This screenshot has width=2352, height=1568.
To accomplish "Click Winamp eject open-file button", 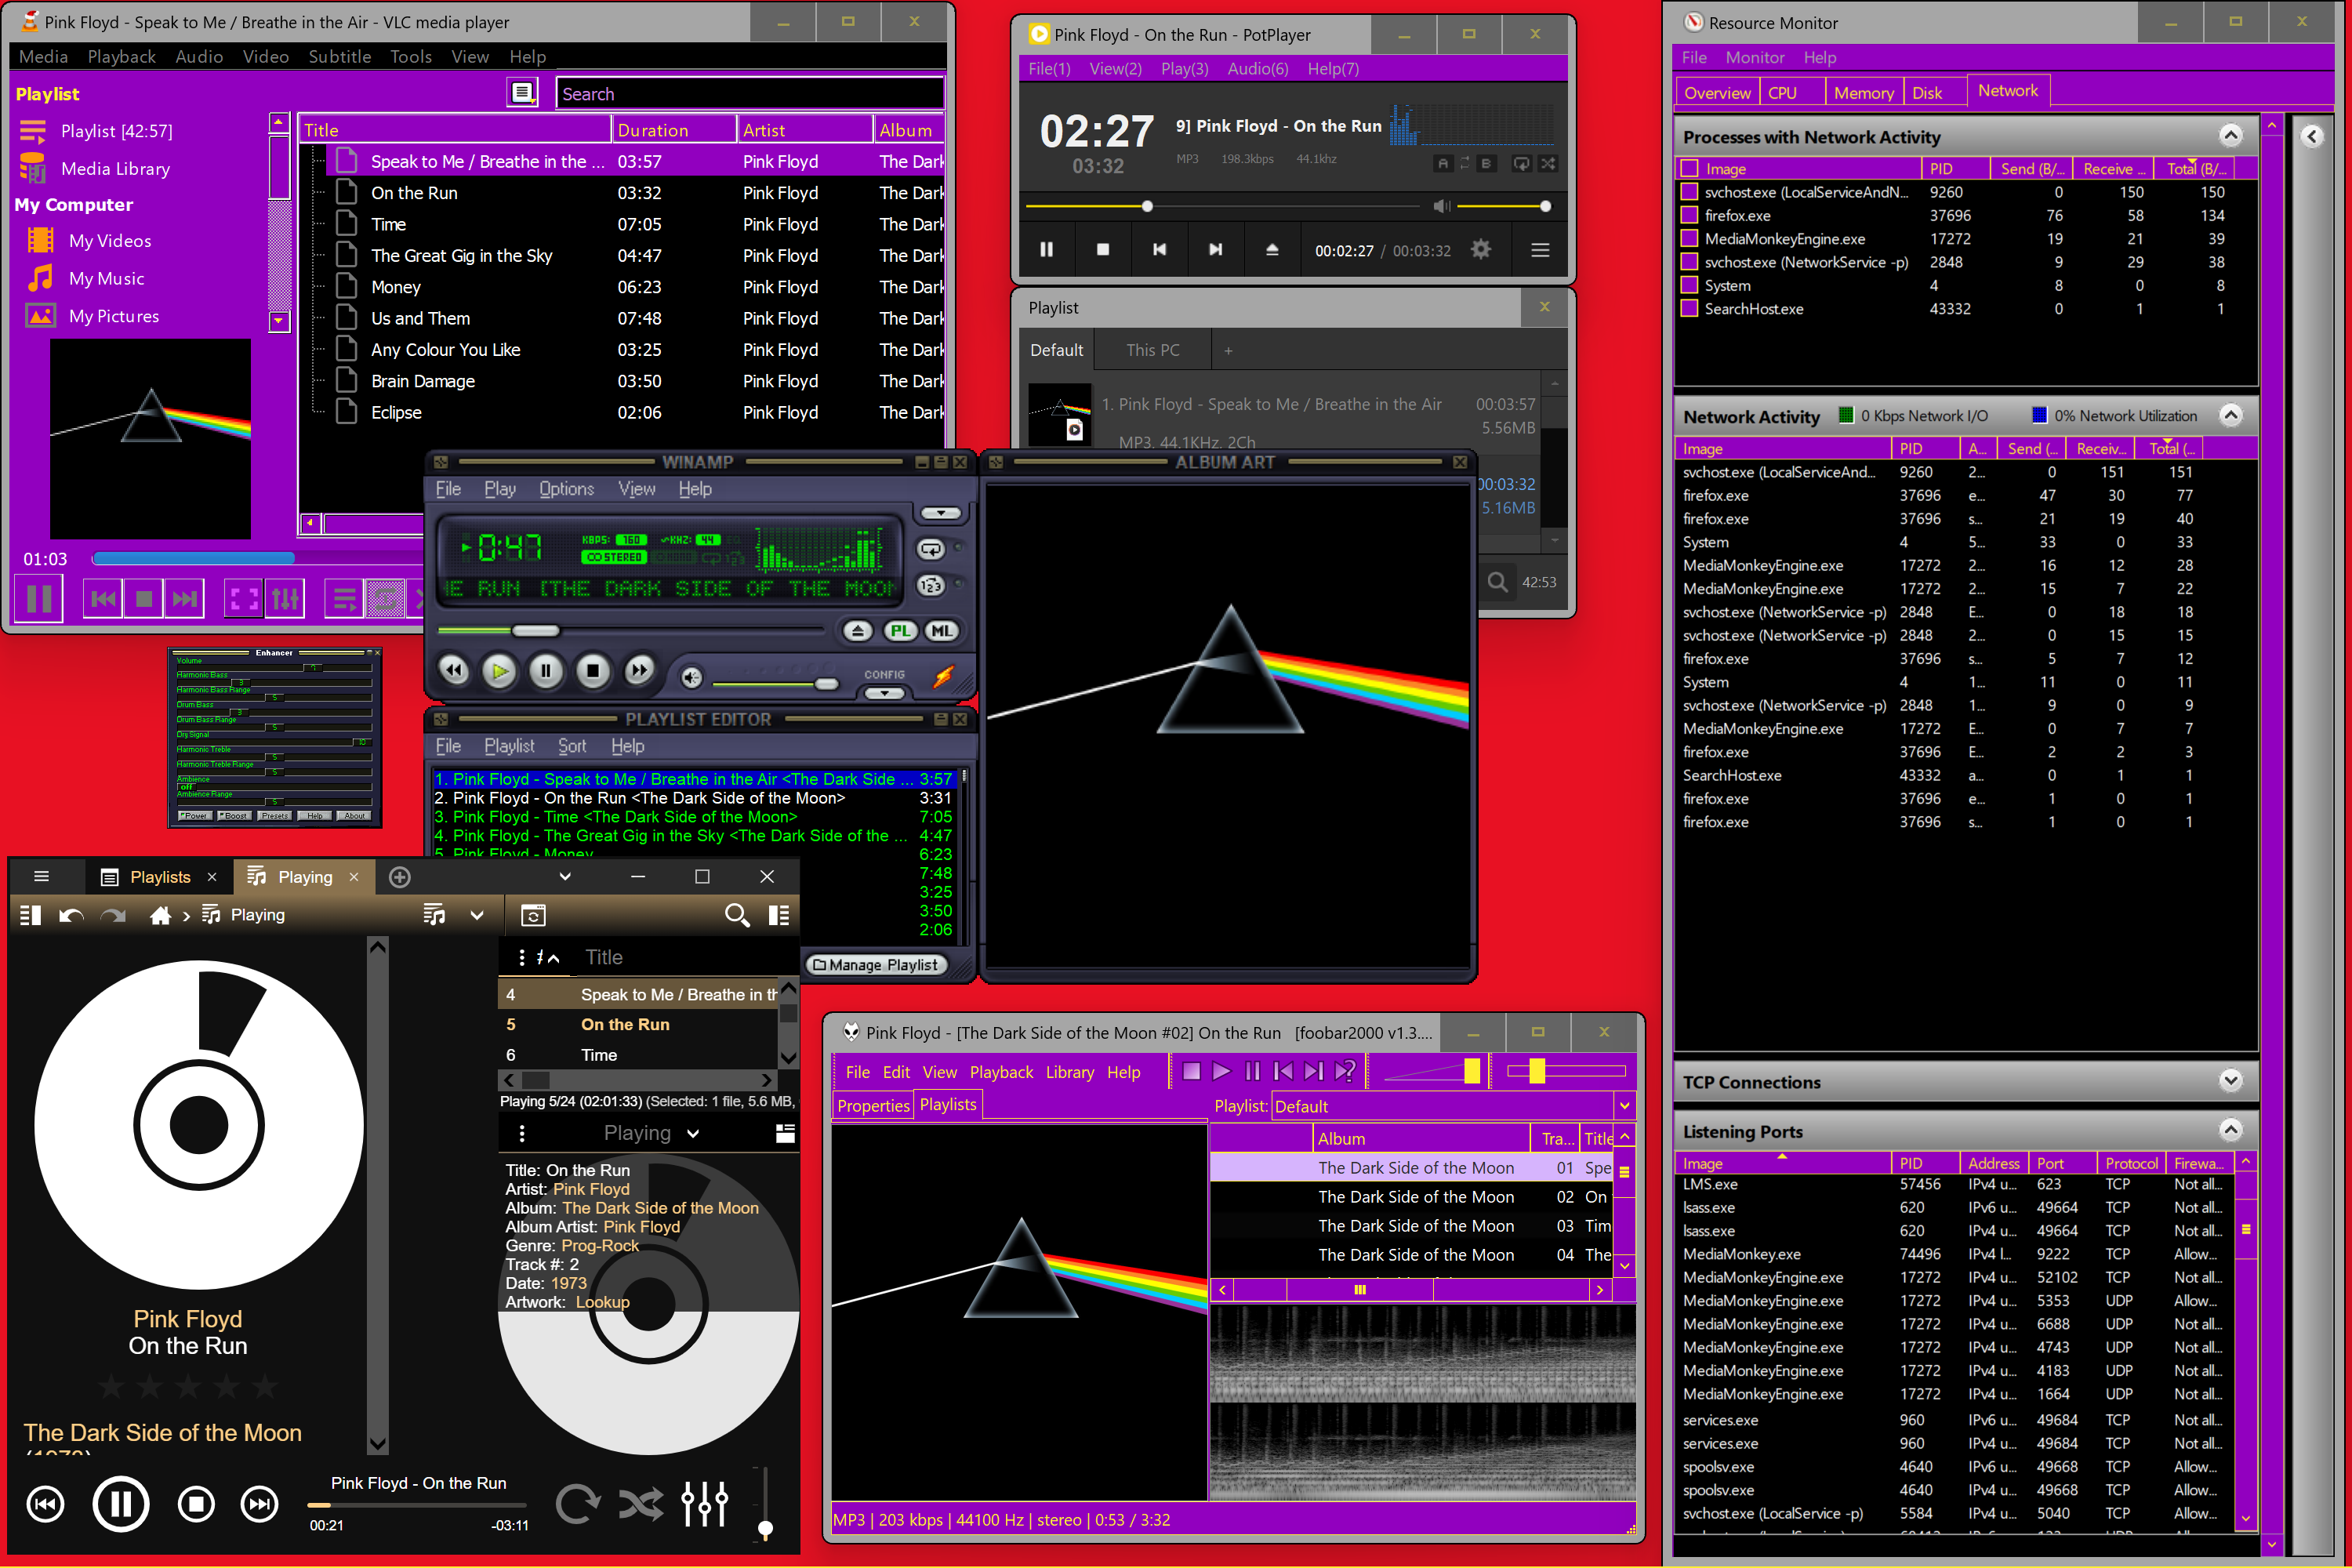I will pyautogui.click(x=857, y=631).
